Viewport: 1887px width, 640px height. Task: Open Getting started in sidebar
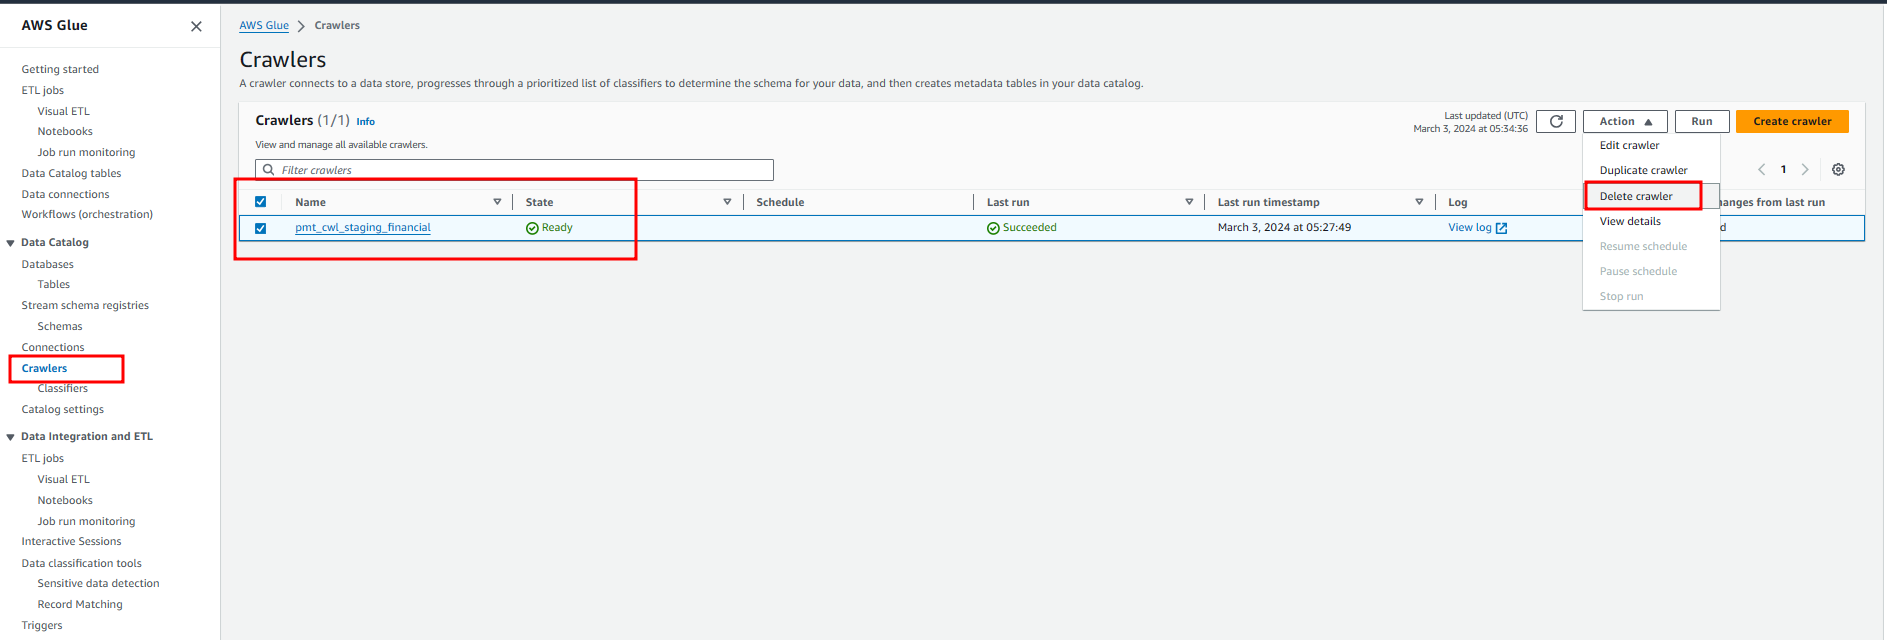(60, 70)
